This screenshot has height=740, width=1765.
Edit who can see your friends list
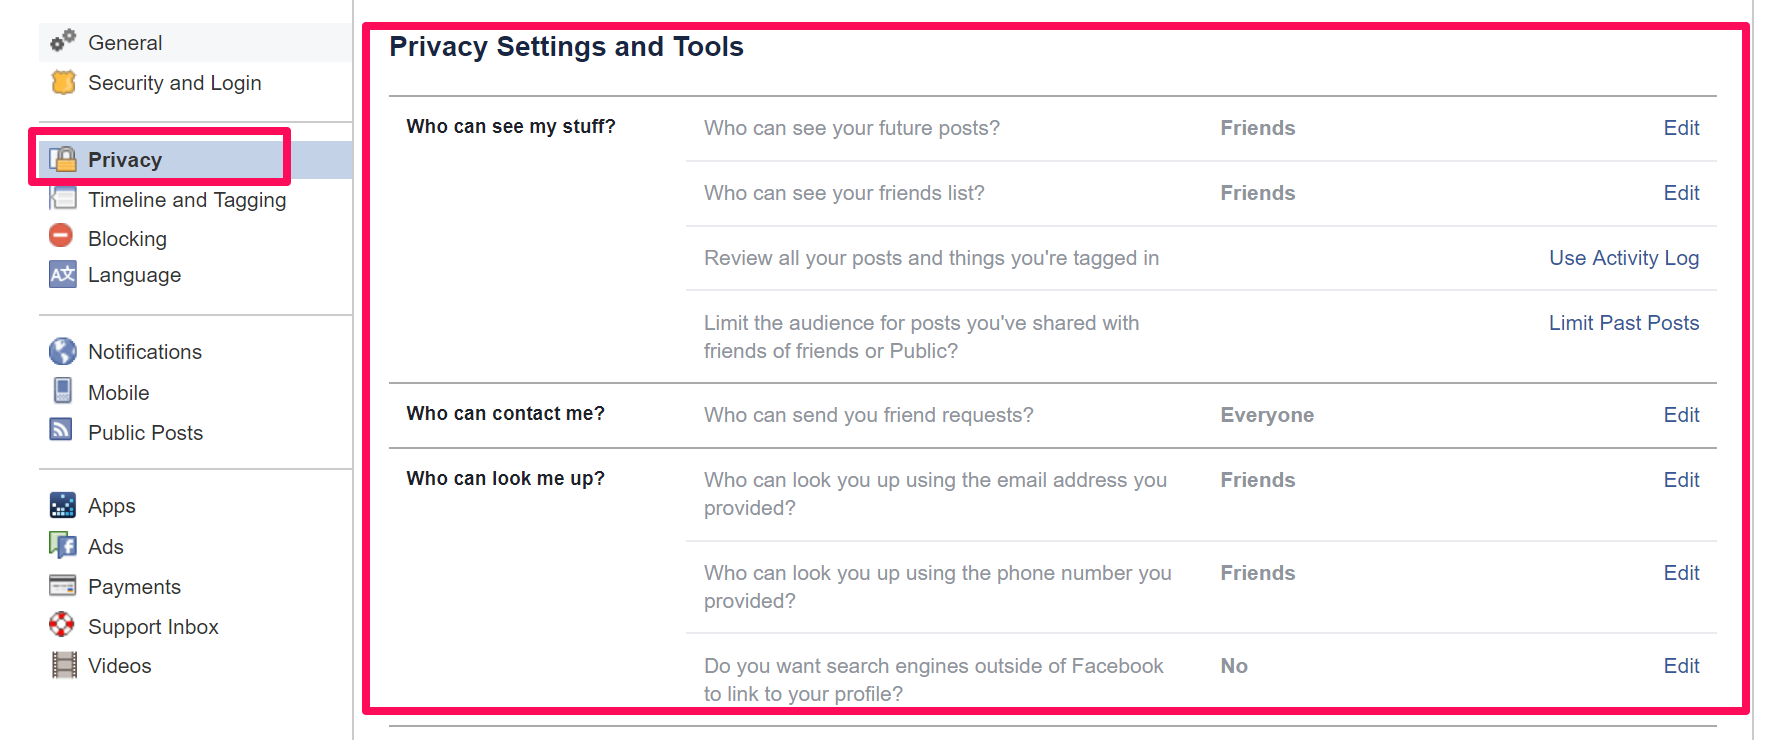(1681, 193)
